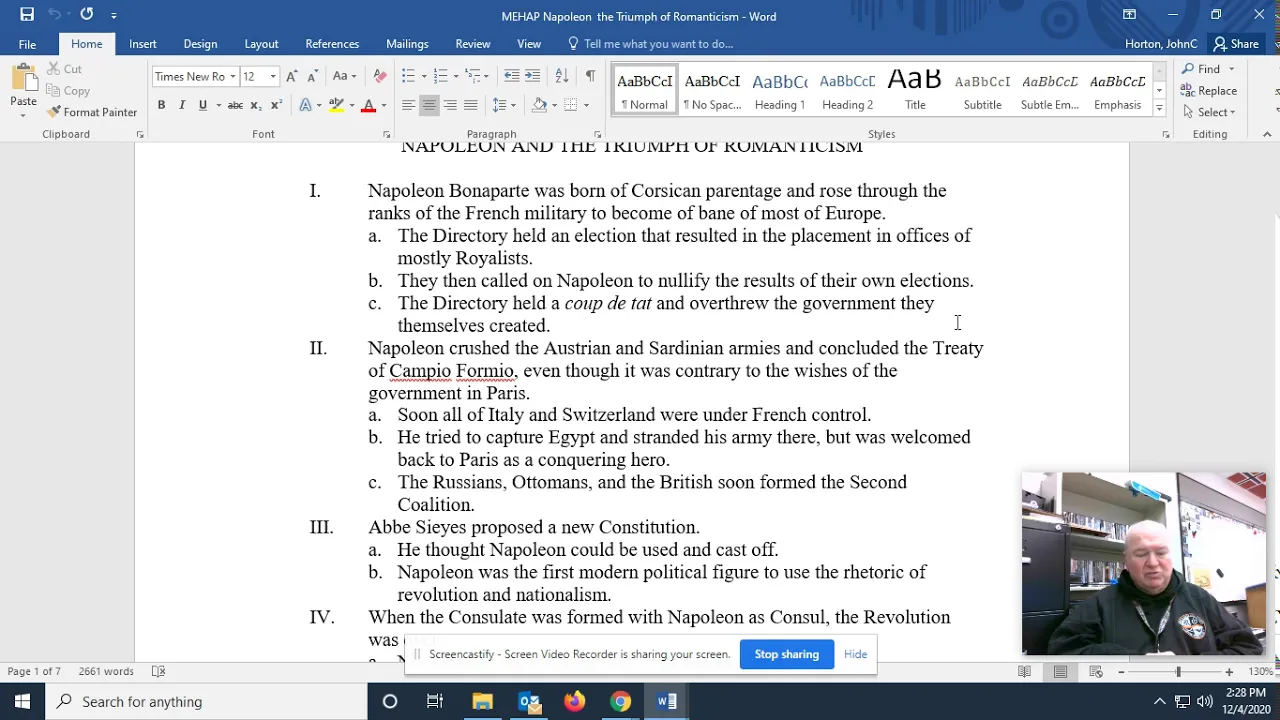Open Firefox from the taskbar
The height and width of the screenshot is (720, 1280).
574,702
